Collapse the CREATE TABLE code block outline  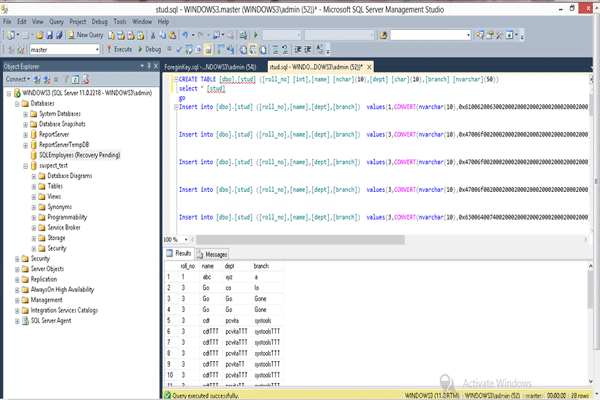click(176, 79)
